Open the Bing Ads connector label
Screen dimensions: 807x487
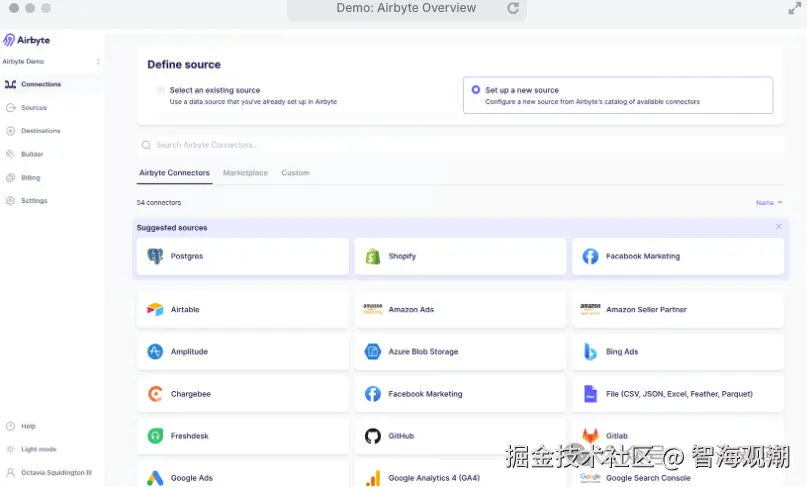(622, 352)
